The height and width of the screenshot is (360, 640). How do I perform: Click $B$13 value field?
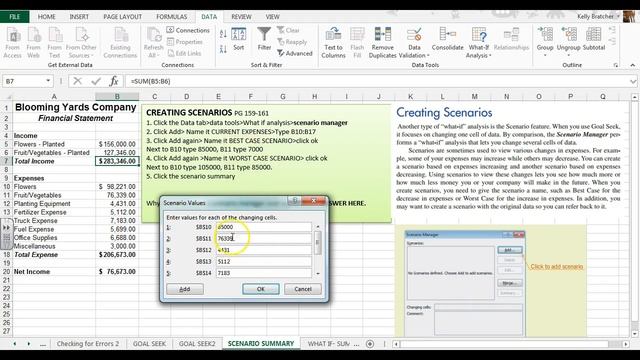(263, 261)
